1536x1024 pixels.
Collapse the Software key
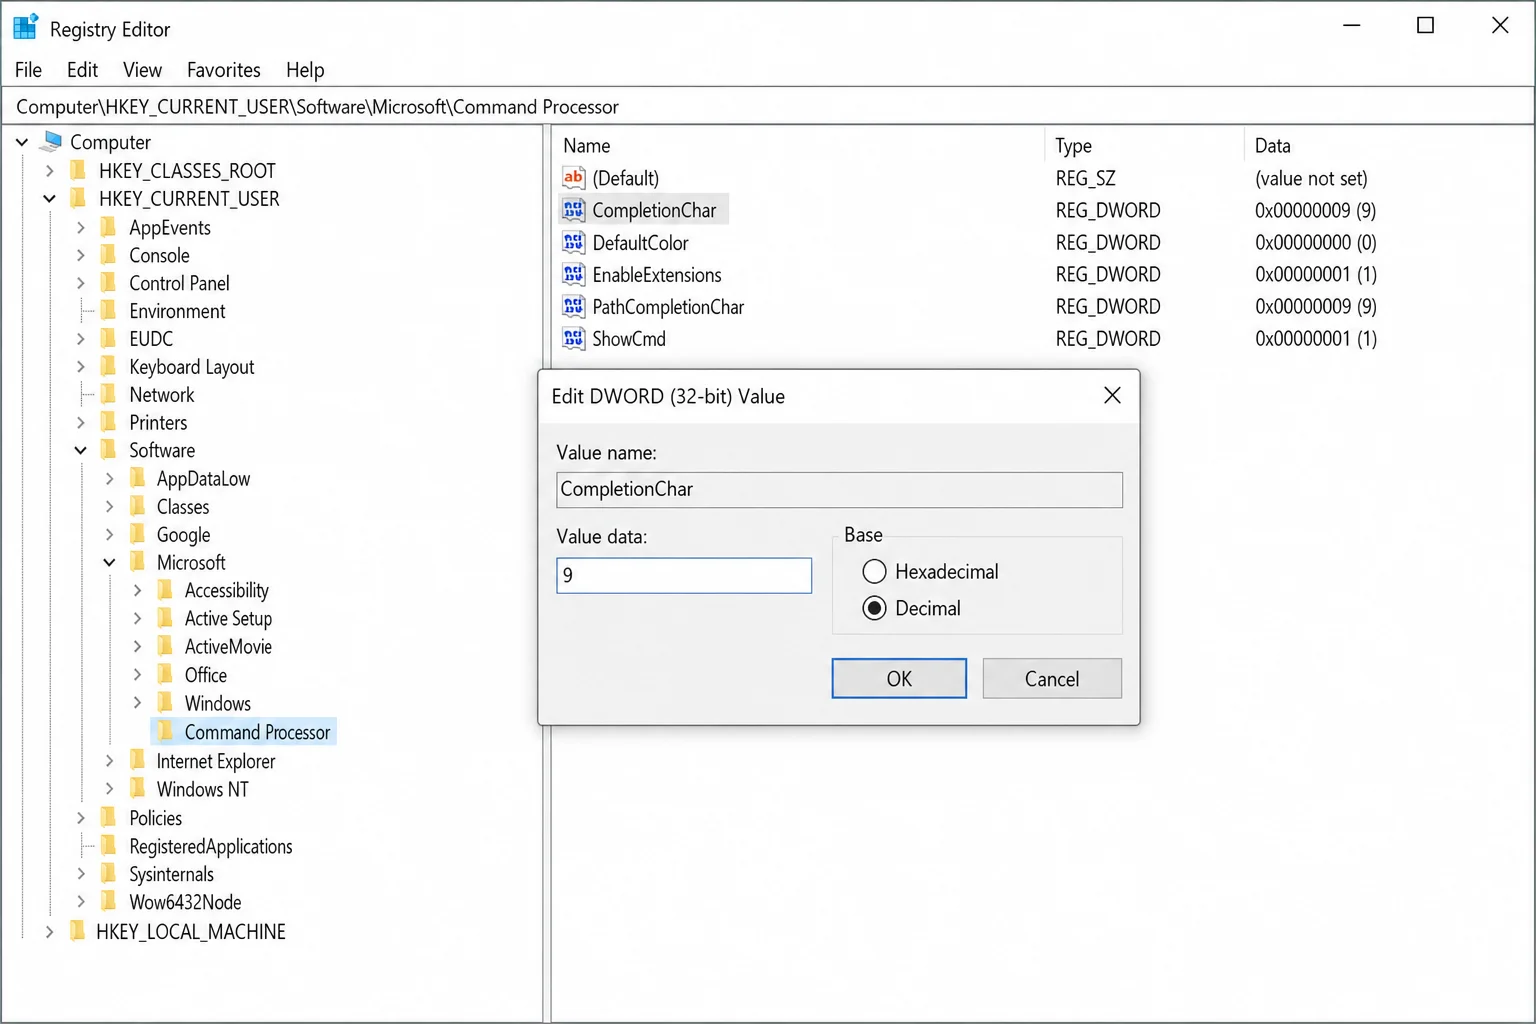click(x=80, y=451)
